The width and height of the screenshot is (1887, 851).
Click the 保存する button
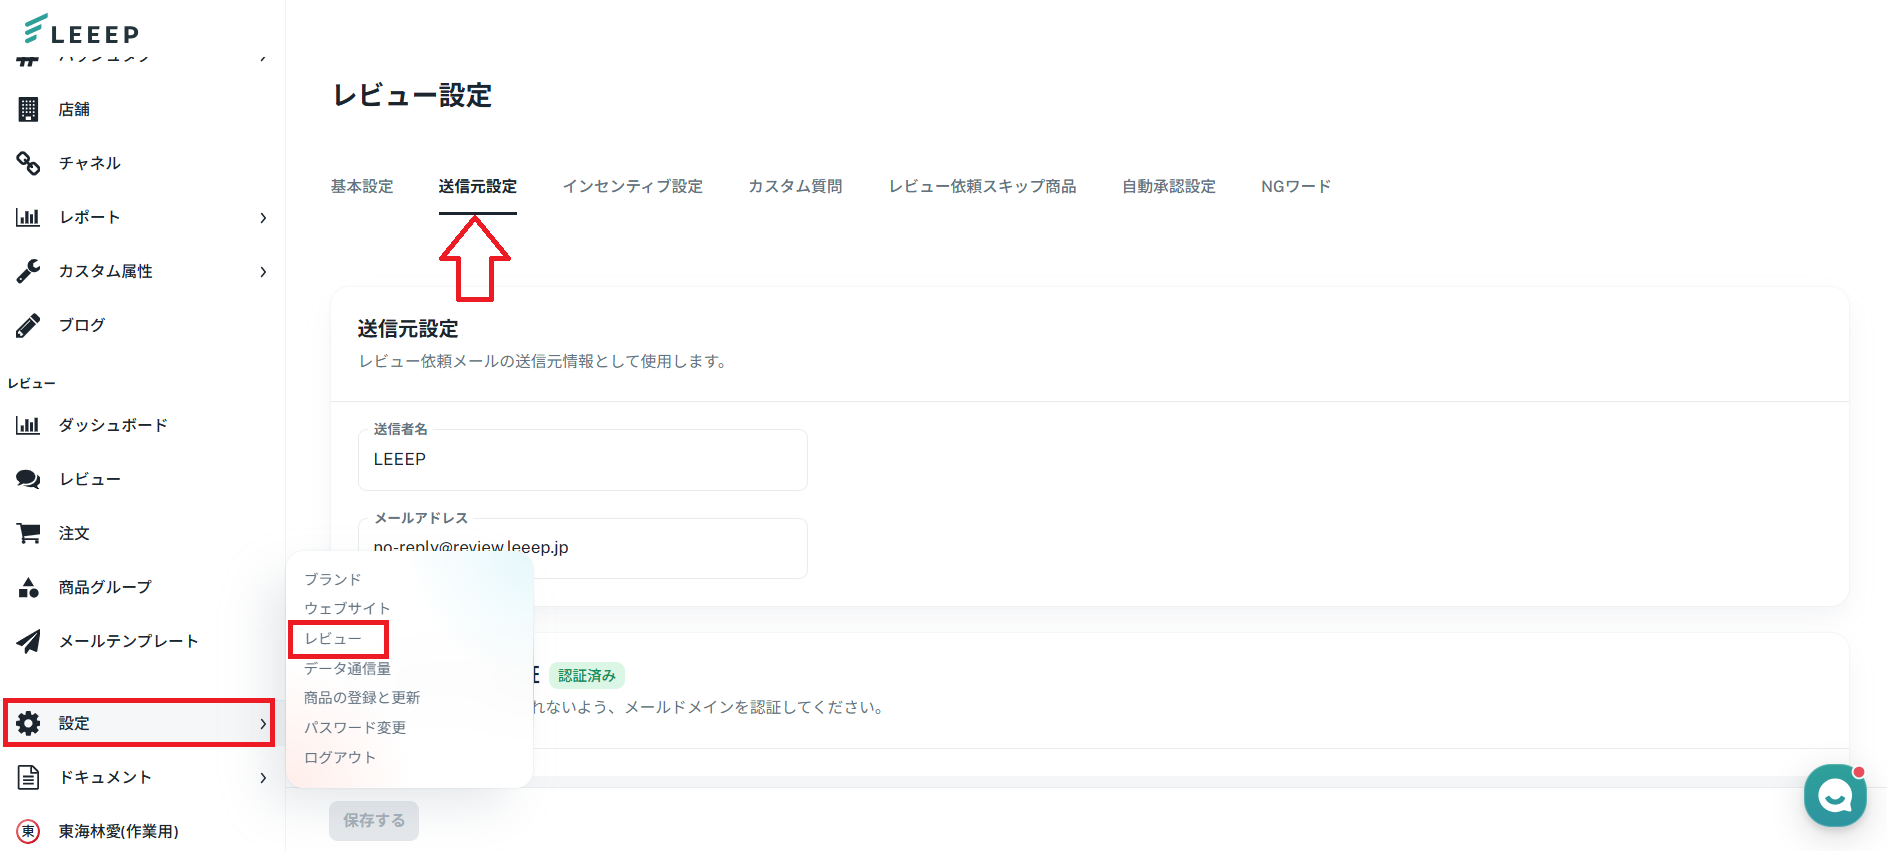(374, 820)
